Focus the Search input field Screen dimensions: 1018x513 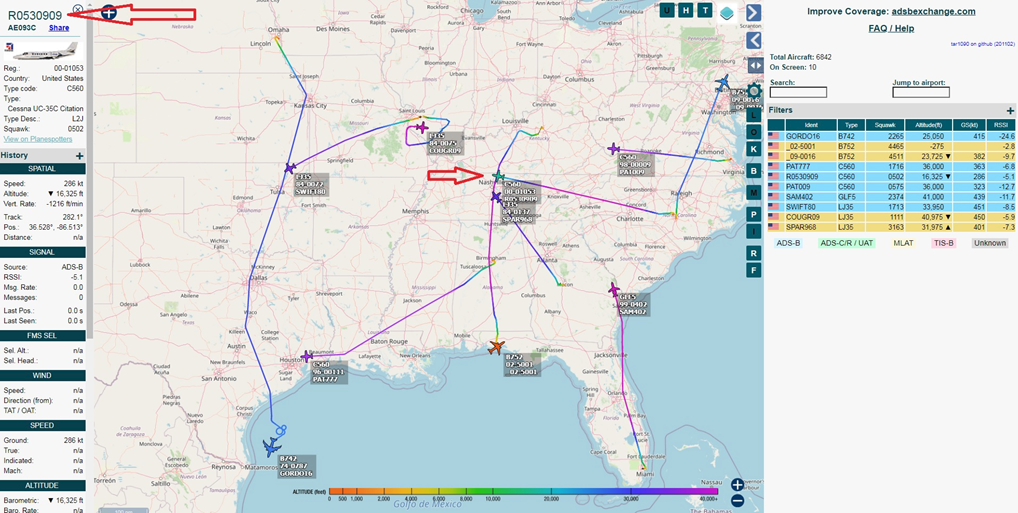pos(798,92)
